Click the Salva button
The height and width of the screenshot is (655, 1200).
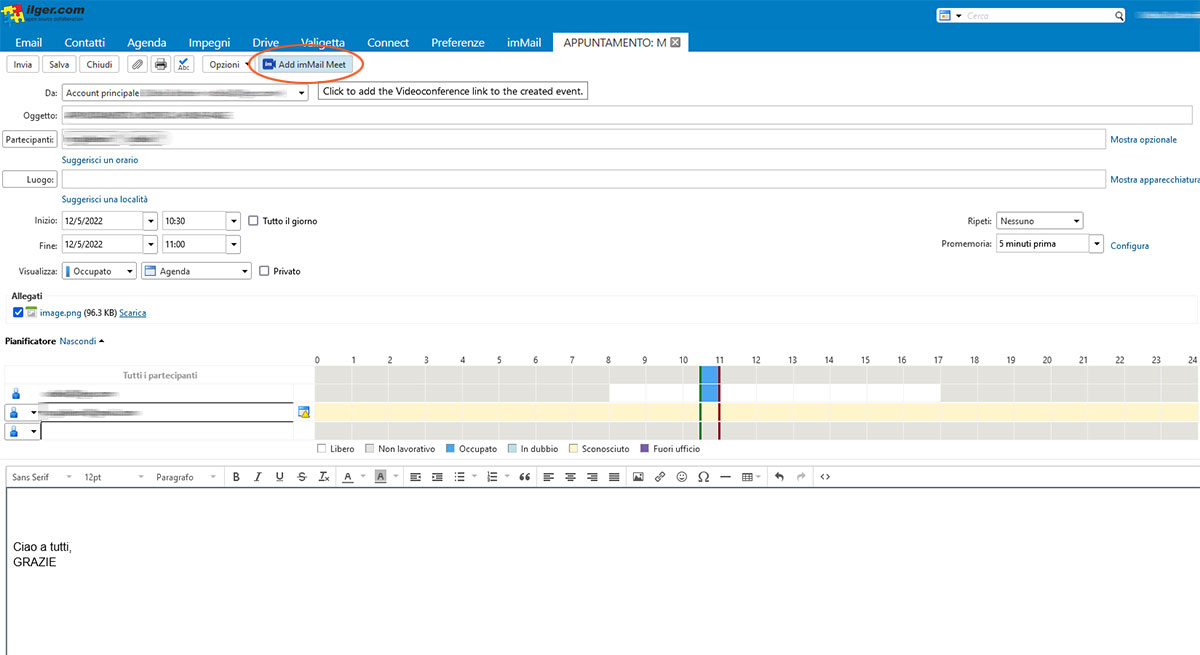coord(59,64)
